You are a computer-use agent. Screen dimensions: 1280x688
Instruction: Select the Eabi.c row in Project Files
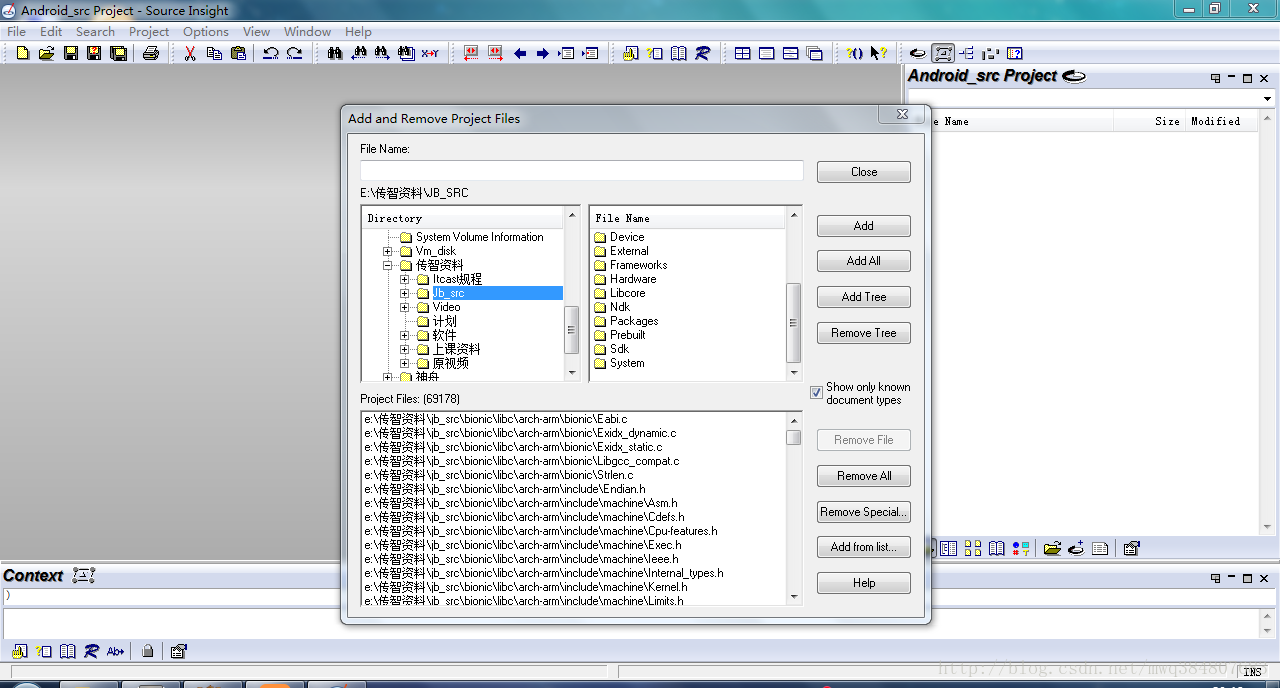(496, 419)
